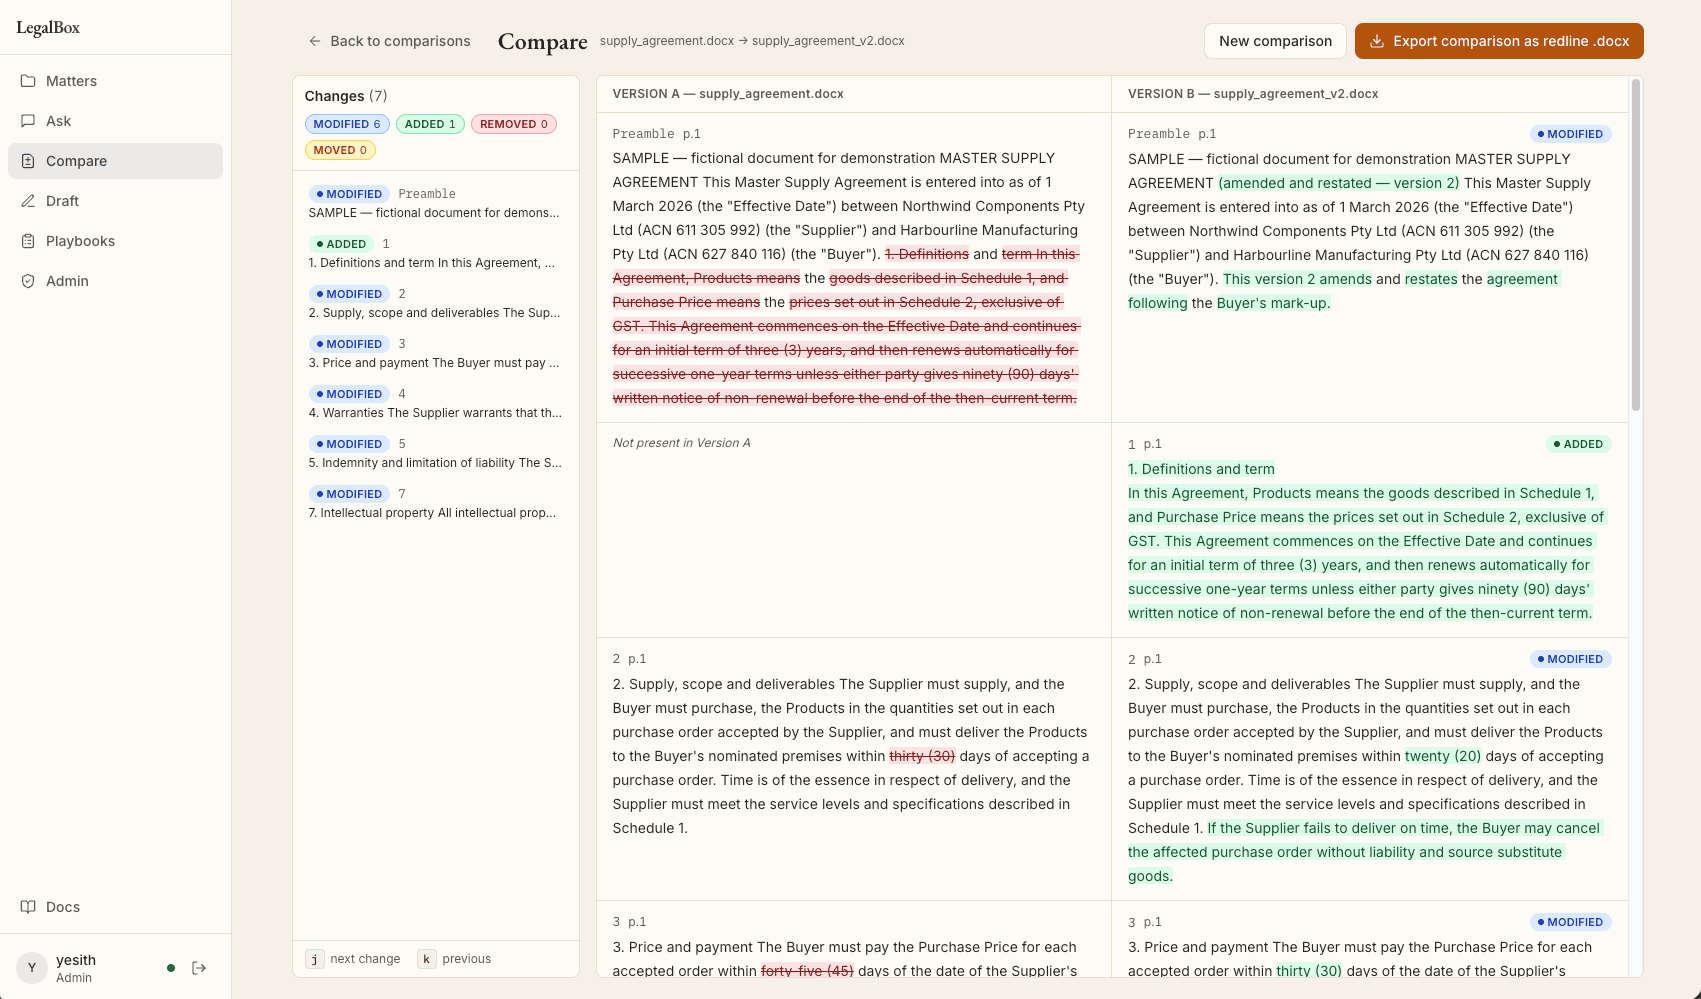Image resolution: width=1701 pixels, height=999 pixels.
Task: Click MODIFIED badge on Version B section 3
Action: 1570,922
